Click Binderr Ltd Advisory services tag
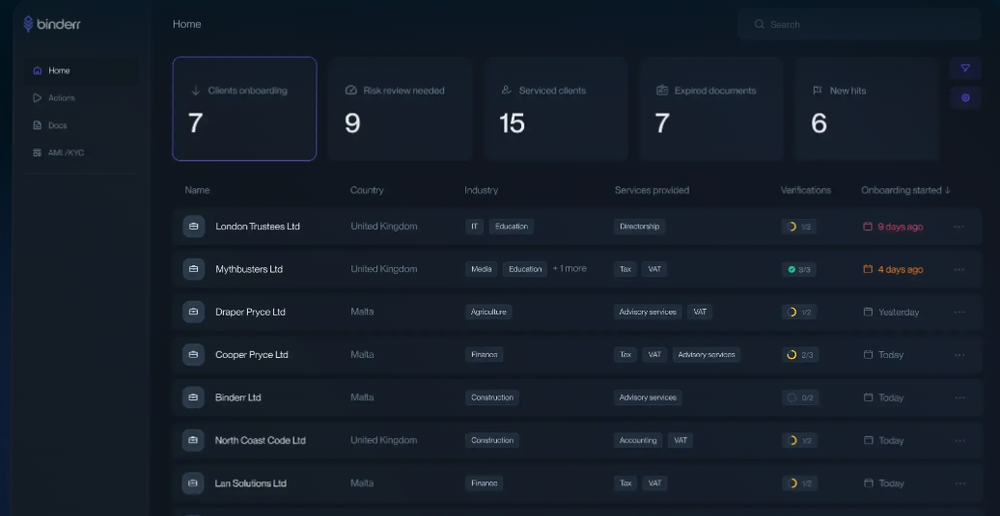This screenshot has height=516, width=1000. tap(648, 397)
